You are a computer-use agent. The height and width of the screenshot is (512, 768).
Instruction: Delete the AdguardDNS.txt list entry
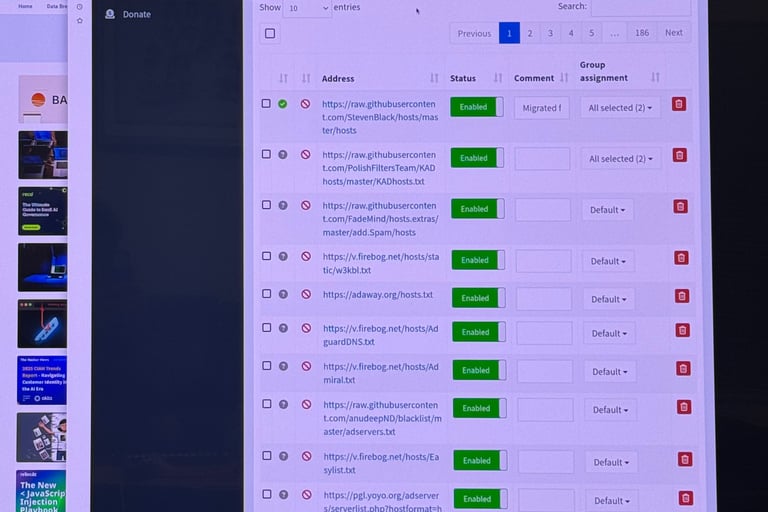coord(683,330)
